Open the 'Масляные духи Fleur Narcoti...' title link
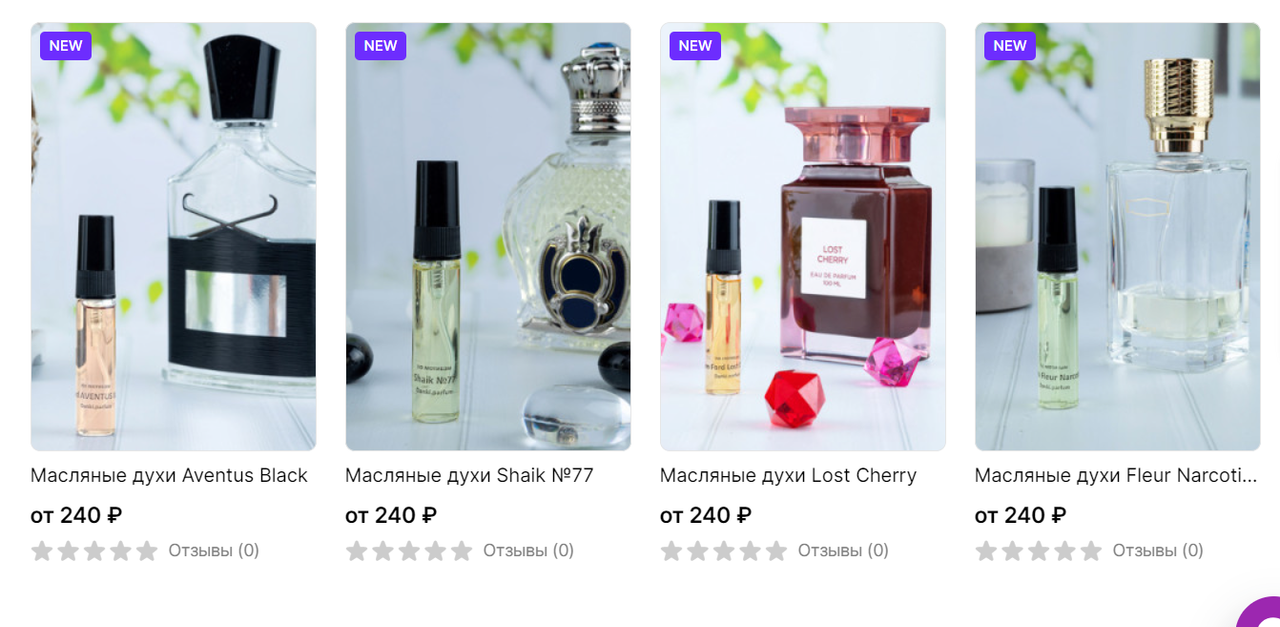The height and width of the screenshot is (627, 1280). (x=1116, y=476)
